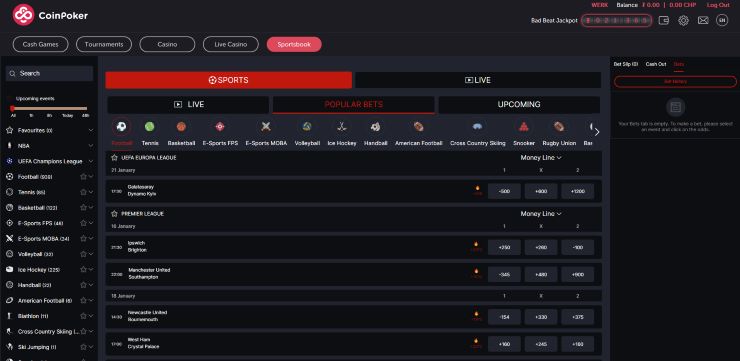Viewport: 740px width, 361px height.
Task: Click the Bad Beat Jackpot counter
Action: [616, 21]
